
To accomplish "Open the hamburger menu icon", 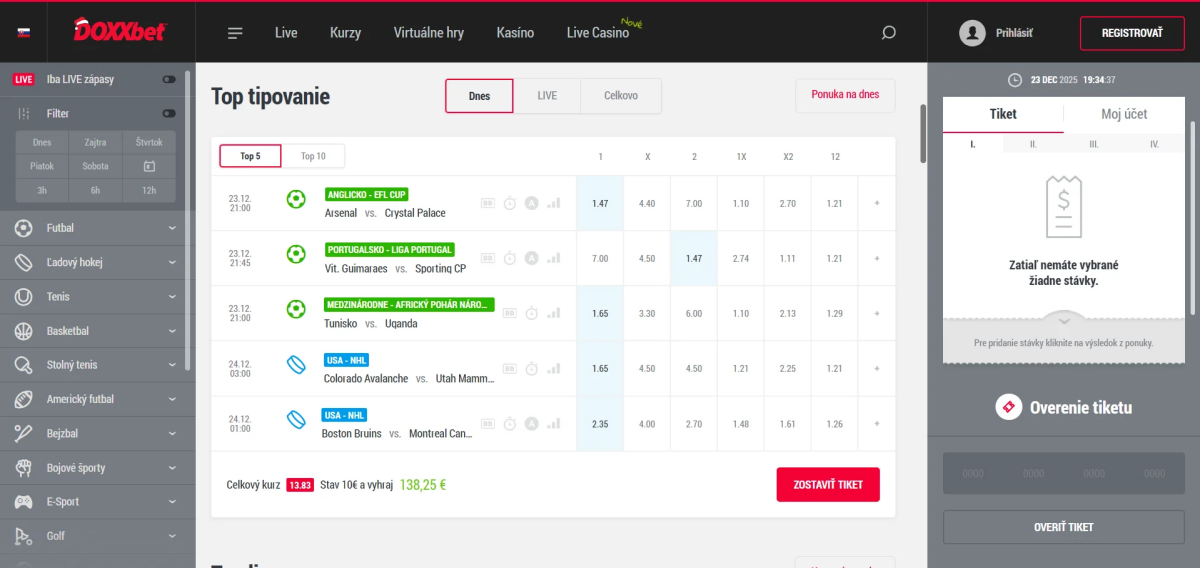I will point(235,33).
